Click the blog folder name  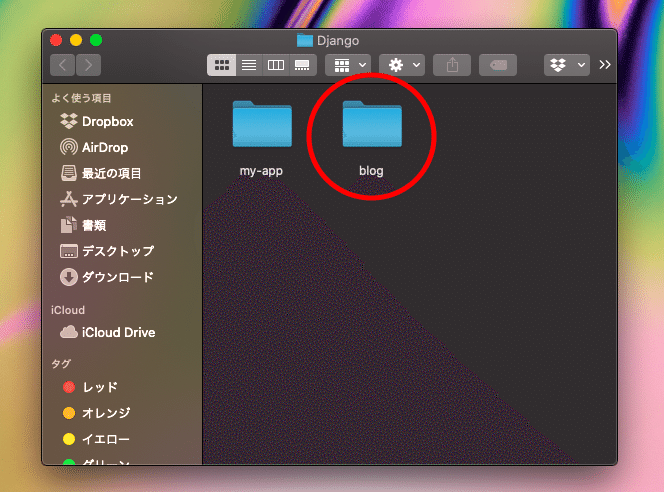tap(371, 171)
